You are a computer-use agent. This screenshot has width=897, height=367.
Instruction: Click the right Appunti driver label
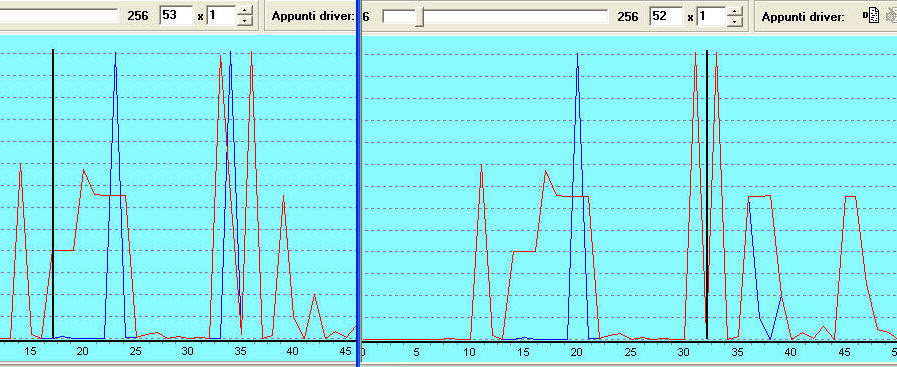click(803, 17)
